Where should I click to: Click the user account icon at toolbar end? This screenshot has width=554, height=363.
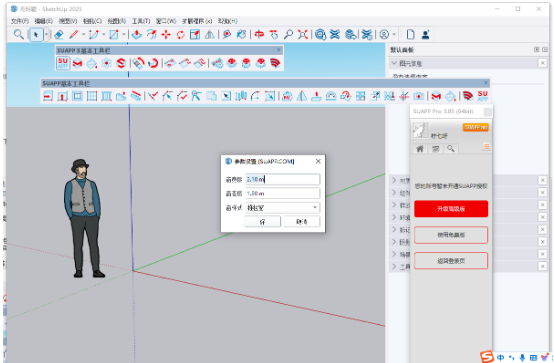[x=425, y=35]
